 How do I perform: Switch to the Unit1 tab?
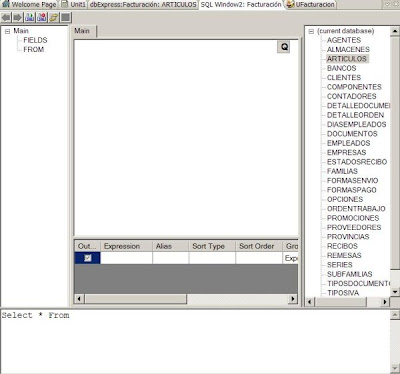[74, 4]
